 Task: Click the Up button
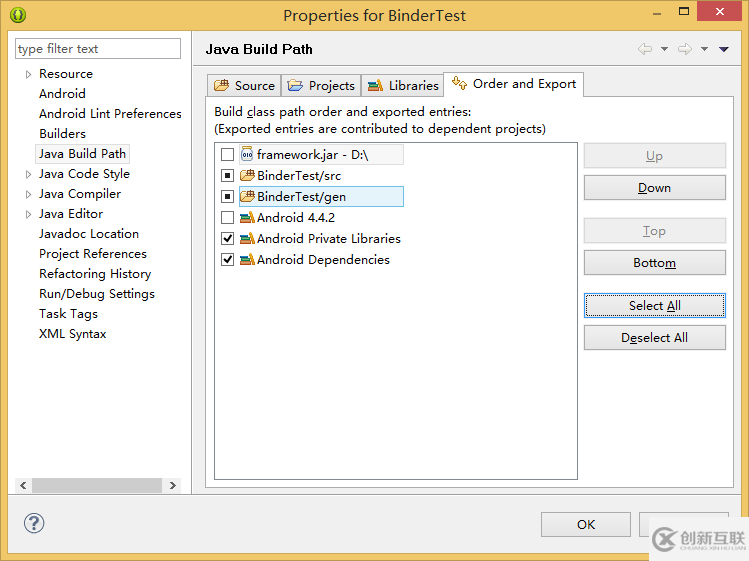(654, 156)
